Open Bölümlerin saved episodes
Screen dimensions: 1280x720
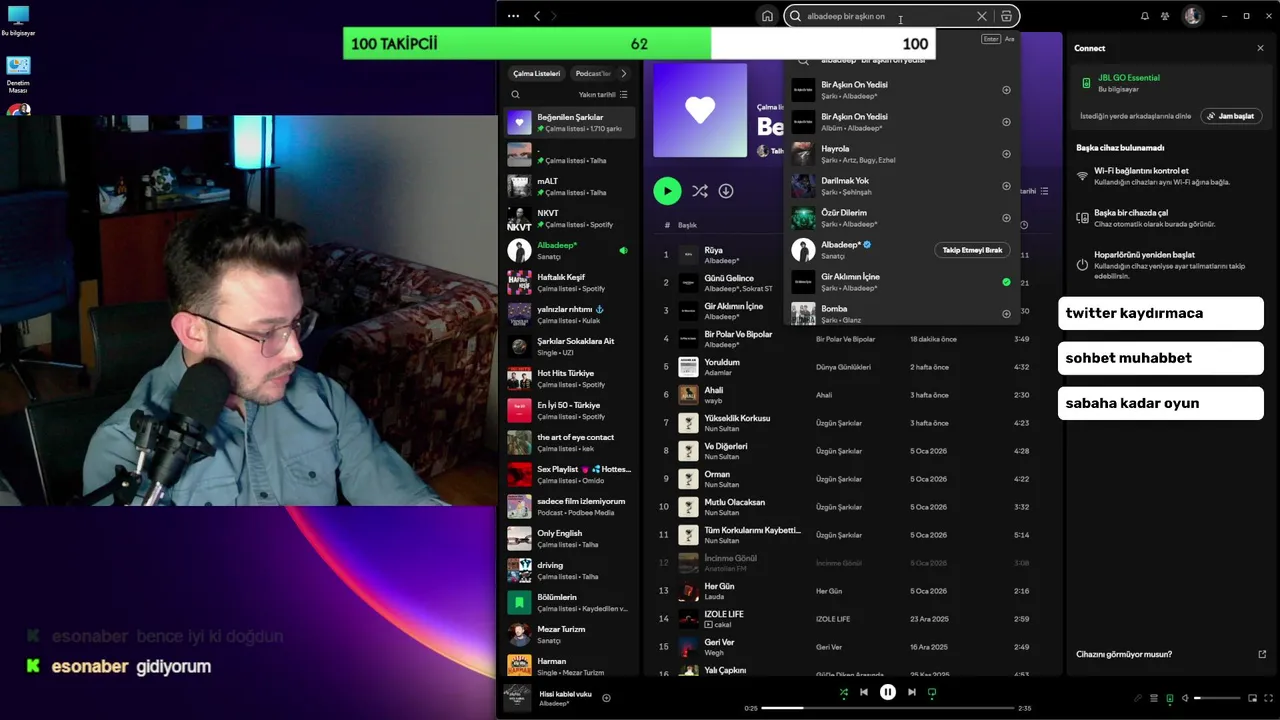pyautogui.click(x=569, y=603)
